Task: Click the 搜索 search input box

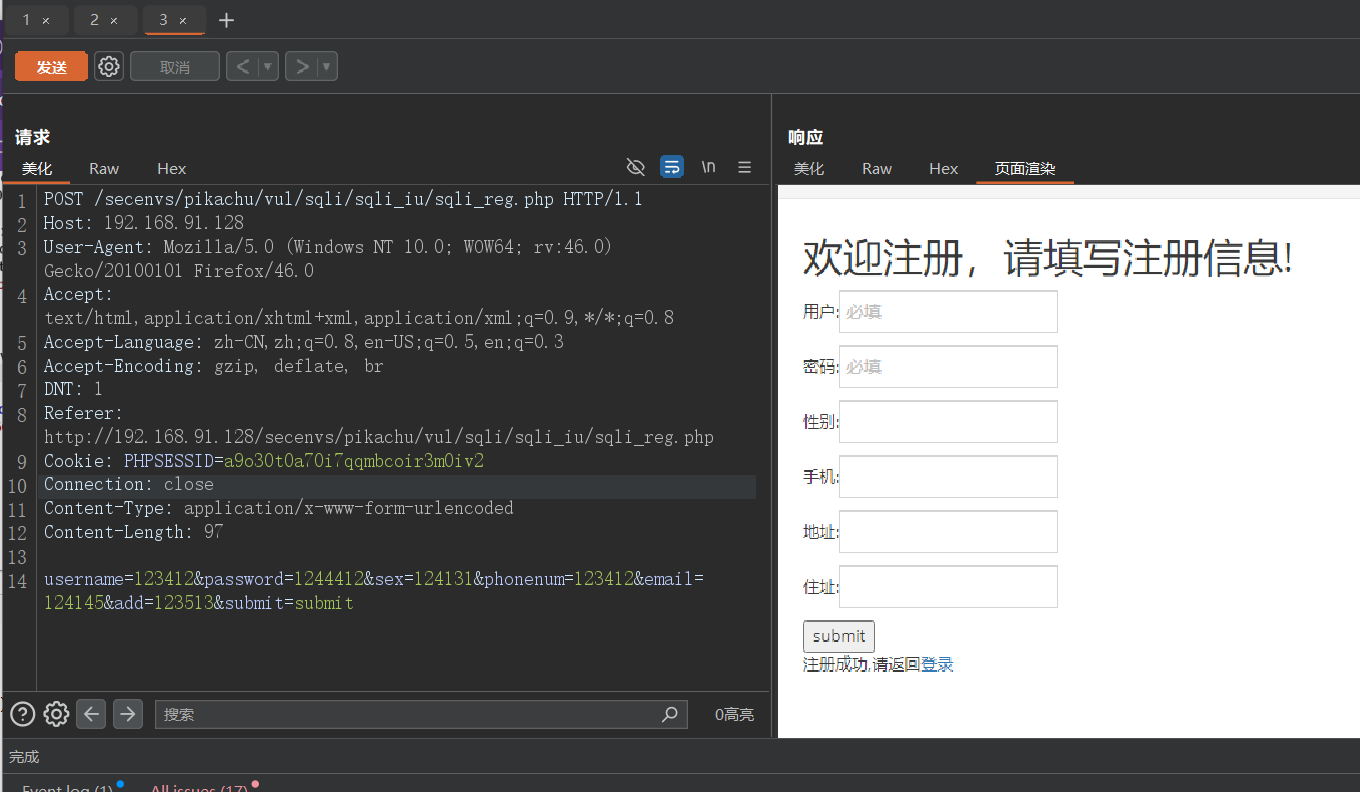Action: click(421, 714)
